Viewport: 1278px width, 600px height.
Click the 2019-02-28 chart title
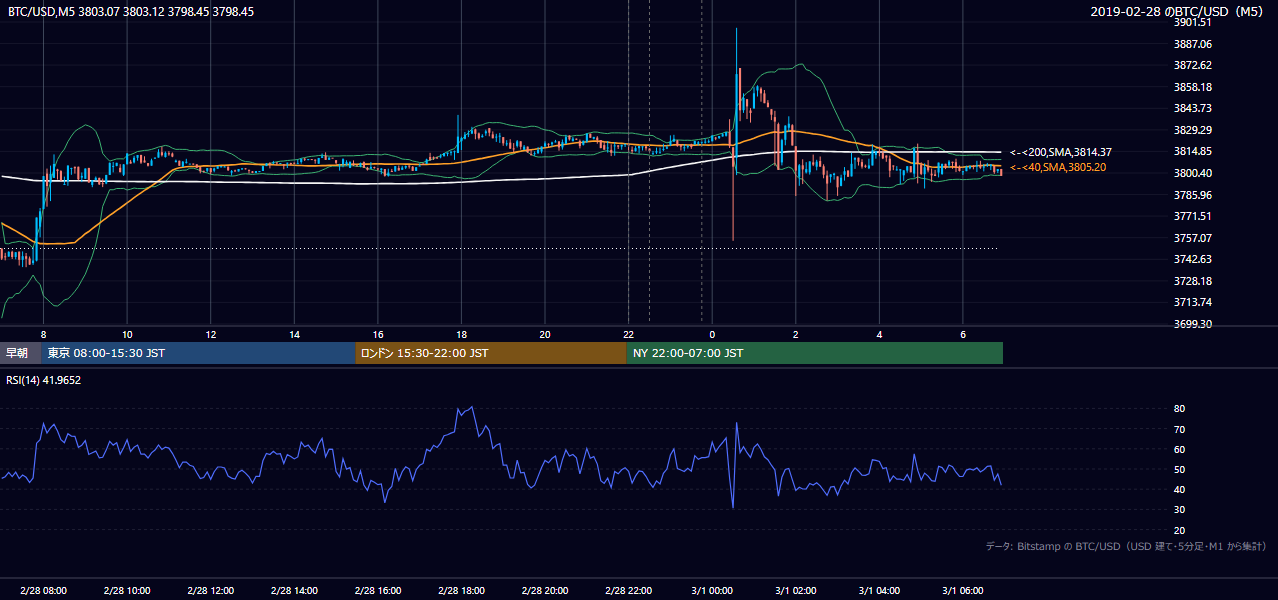click(1179, 12)
